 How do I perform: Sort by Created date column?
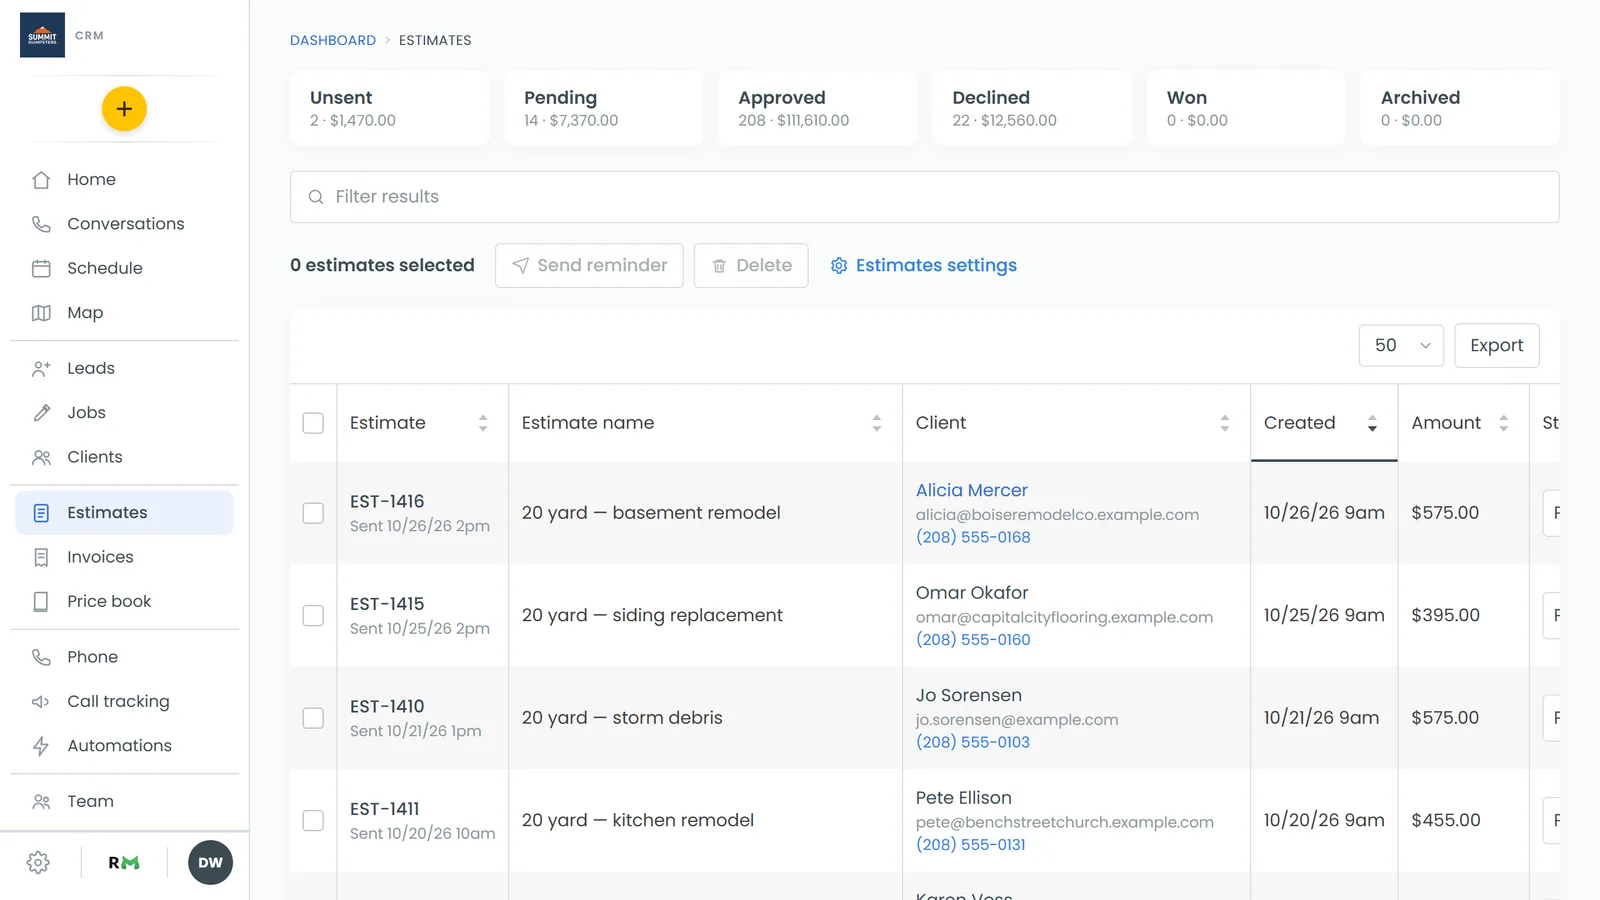point(1324,423)
